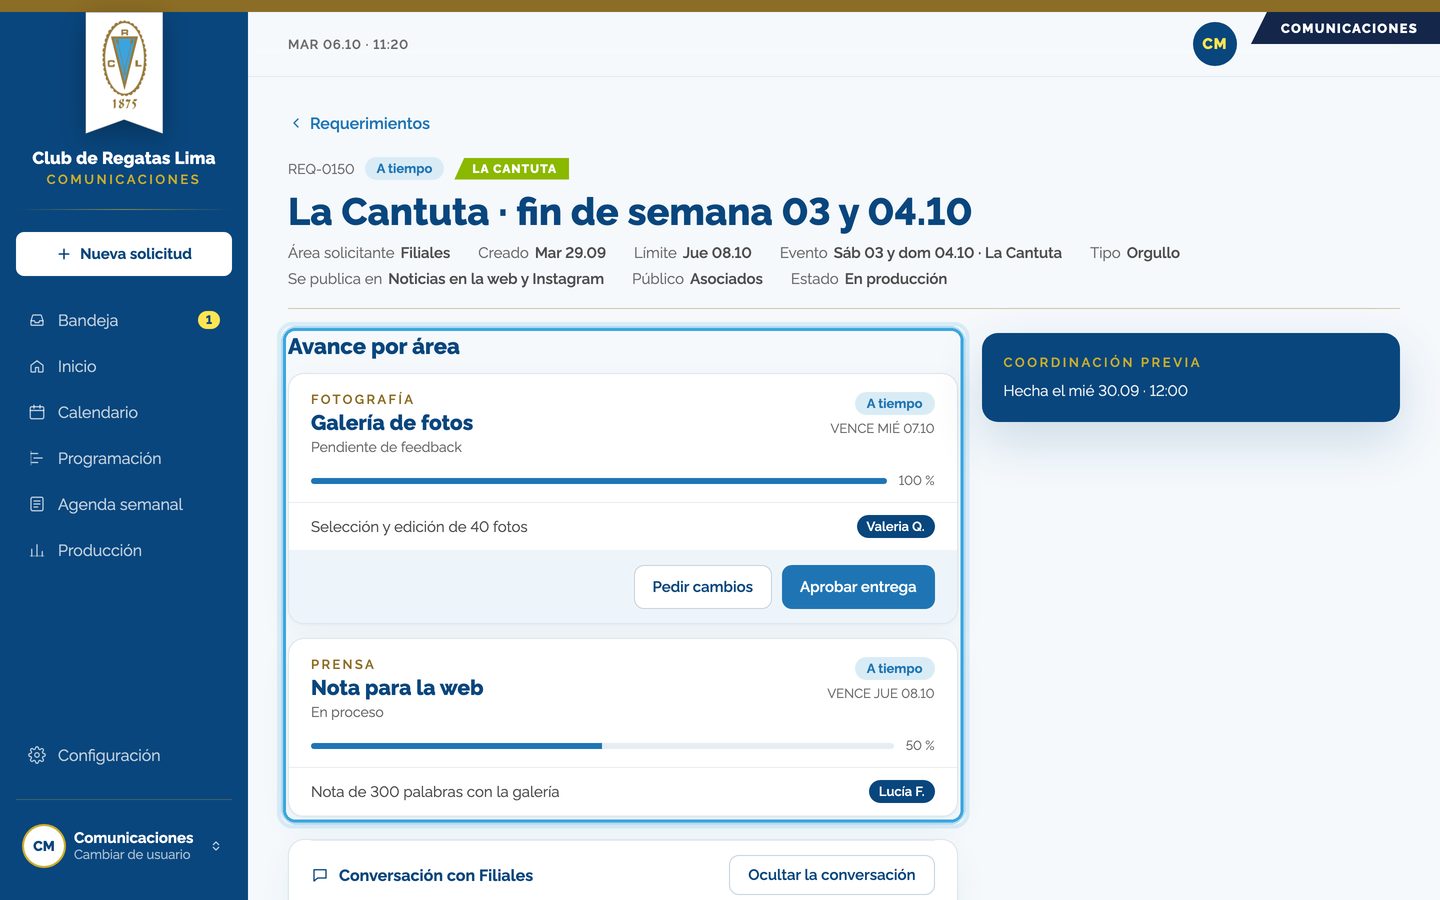
Task: Click the Galería de fotos card title
Action: 392,423
